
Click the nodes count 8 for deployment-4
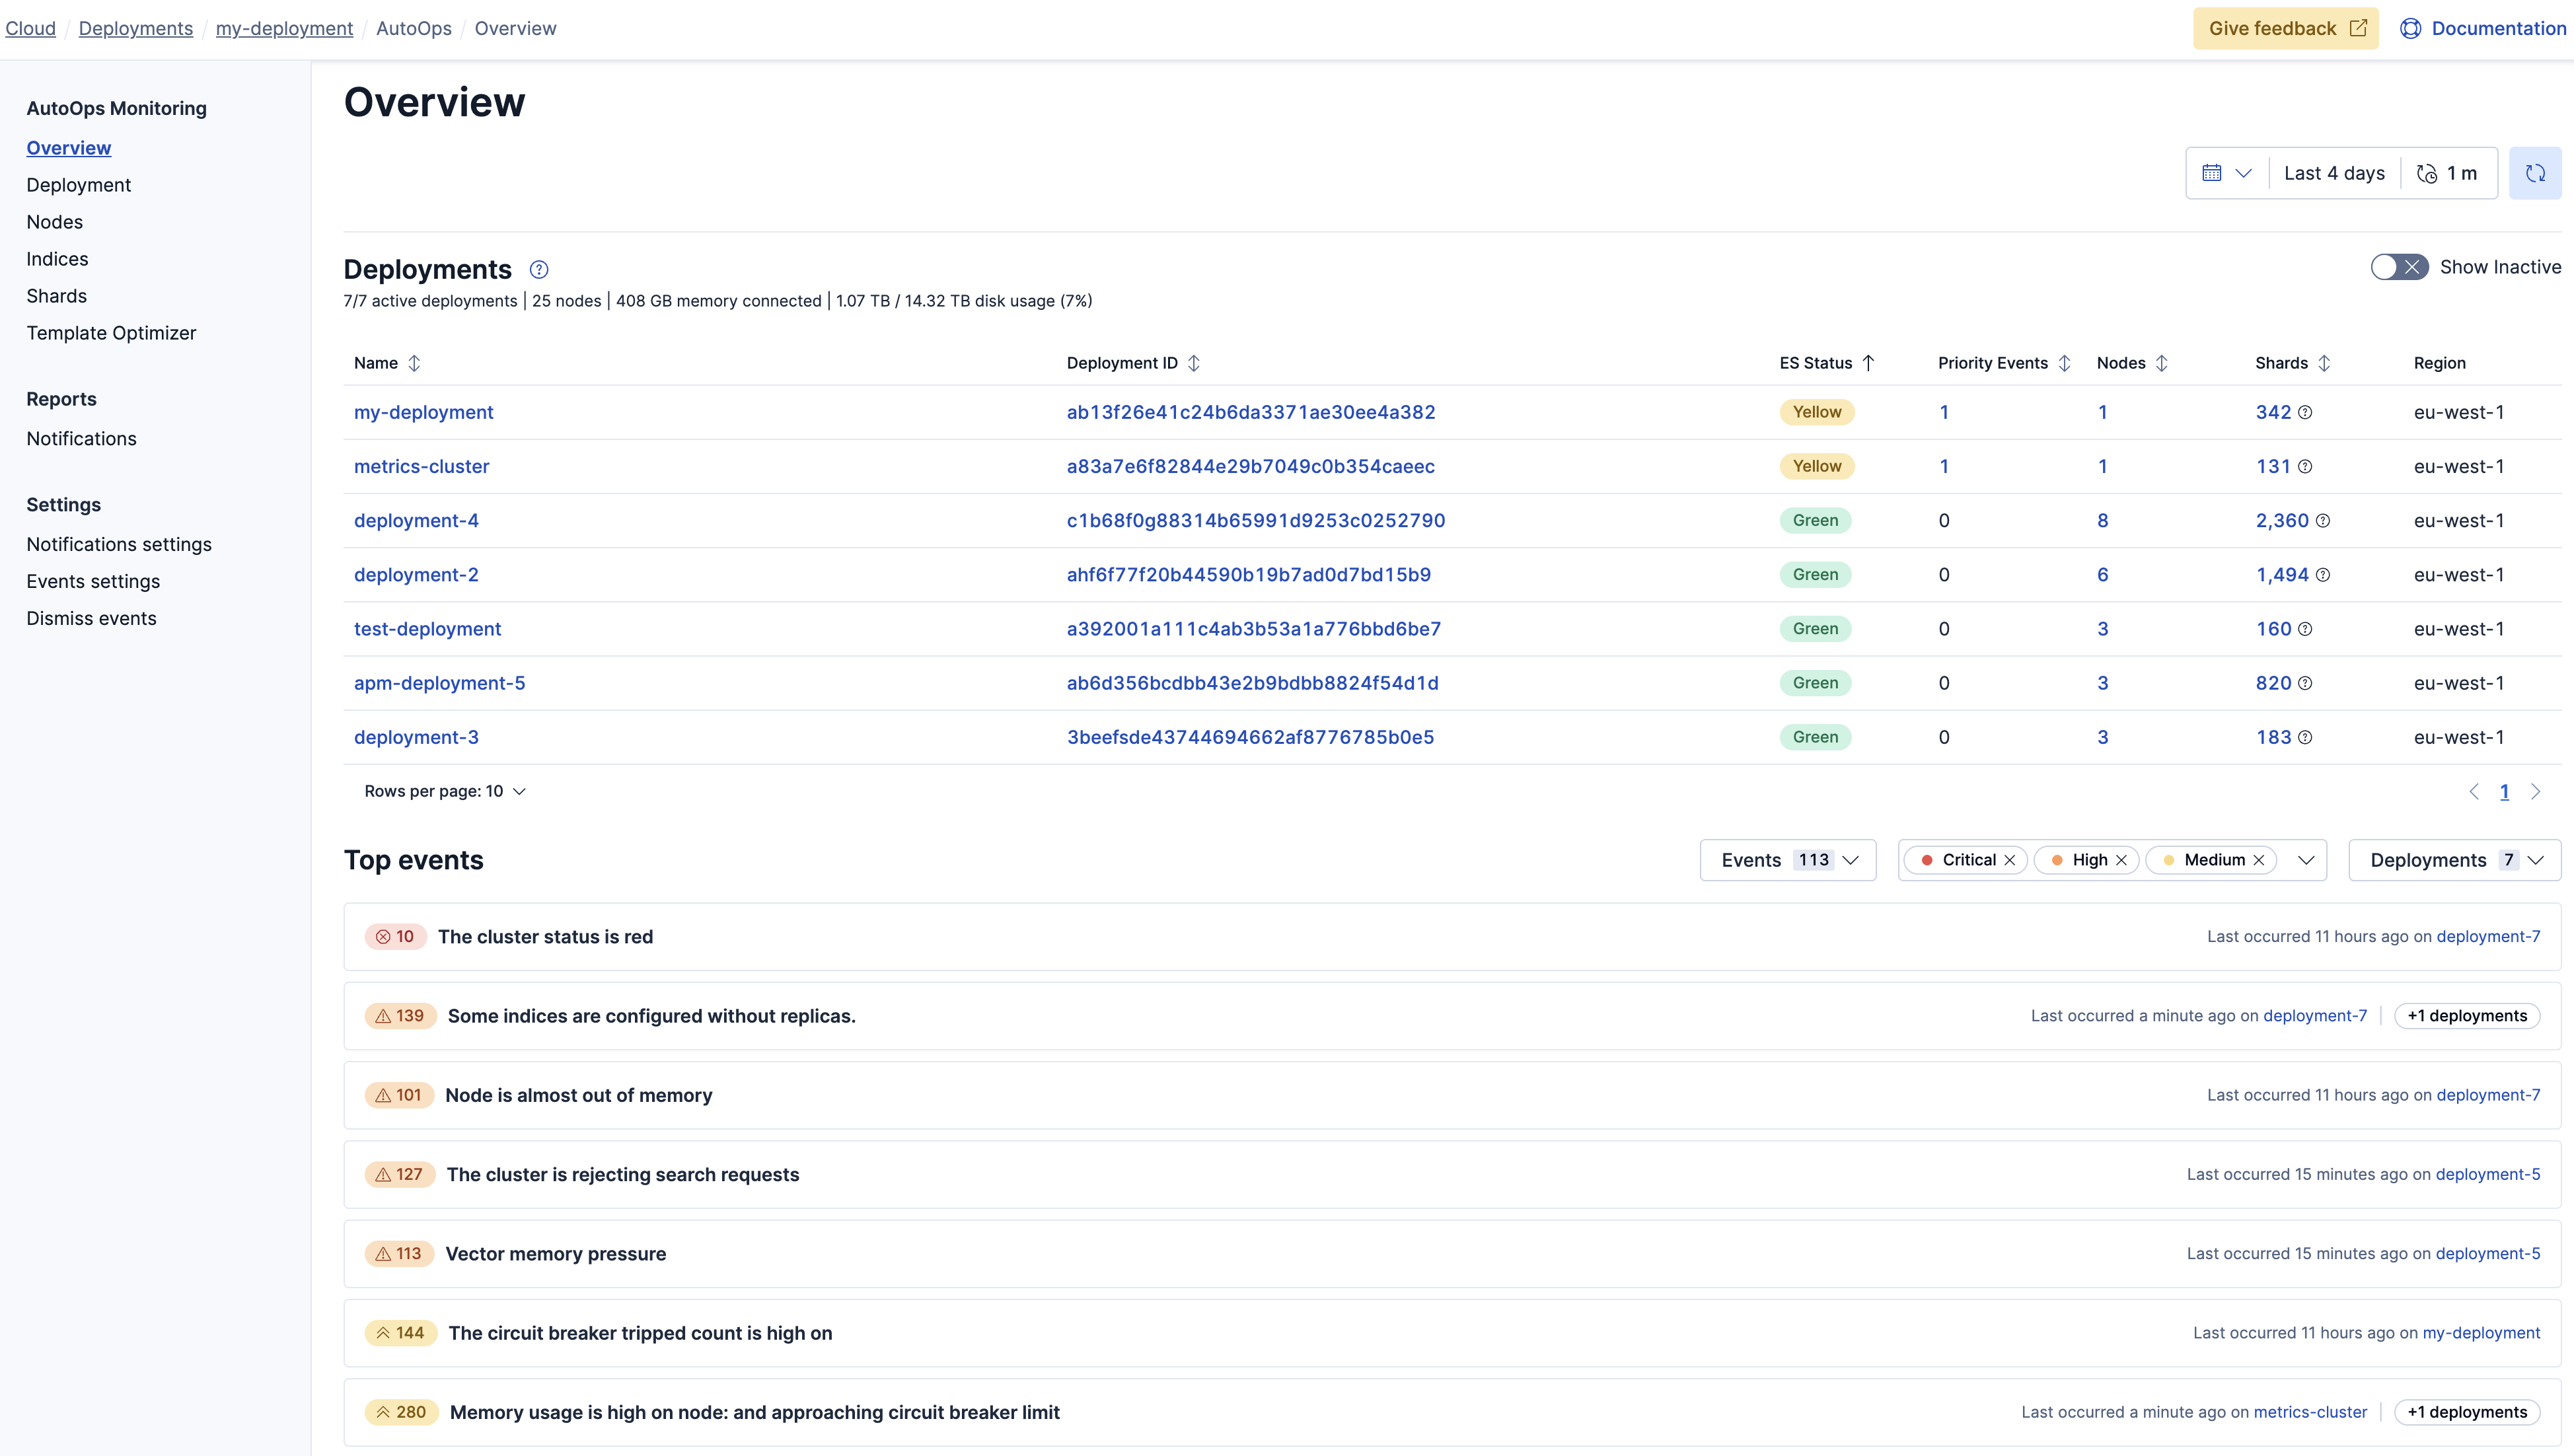[2103, 520]
